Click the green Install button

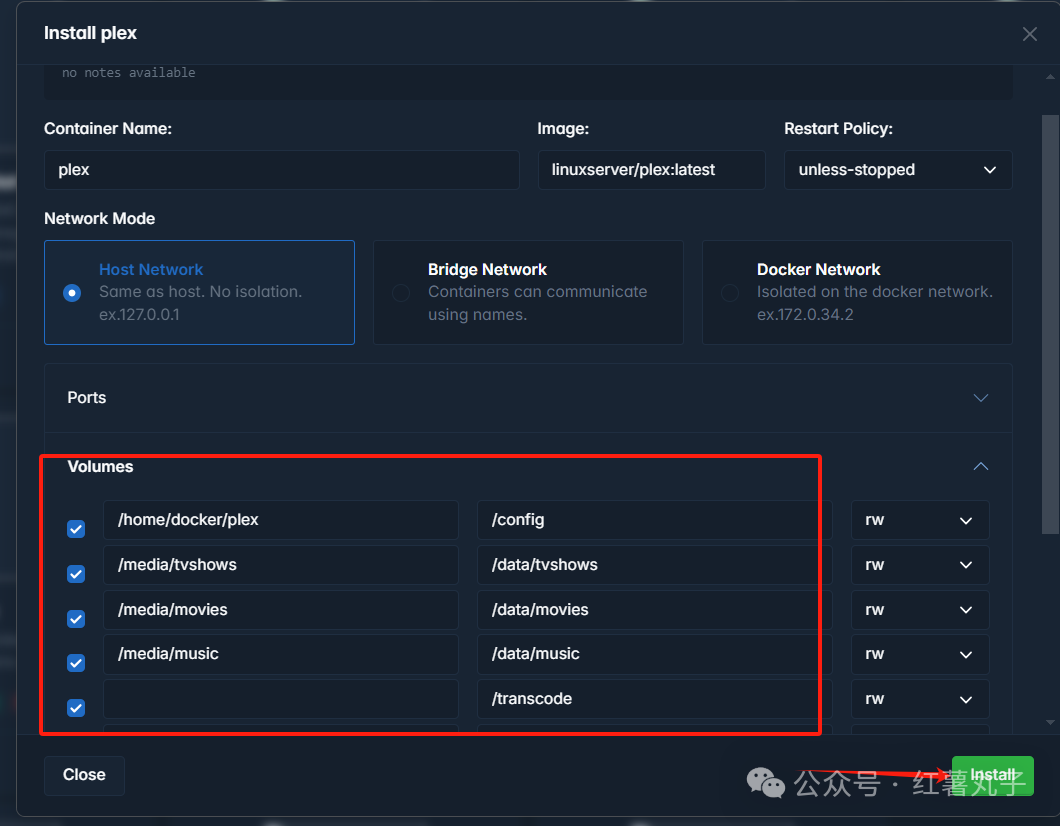point(992,775)
